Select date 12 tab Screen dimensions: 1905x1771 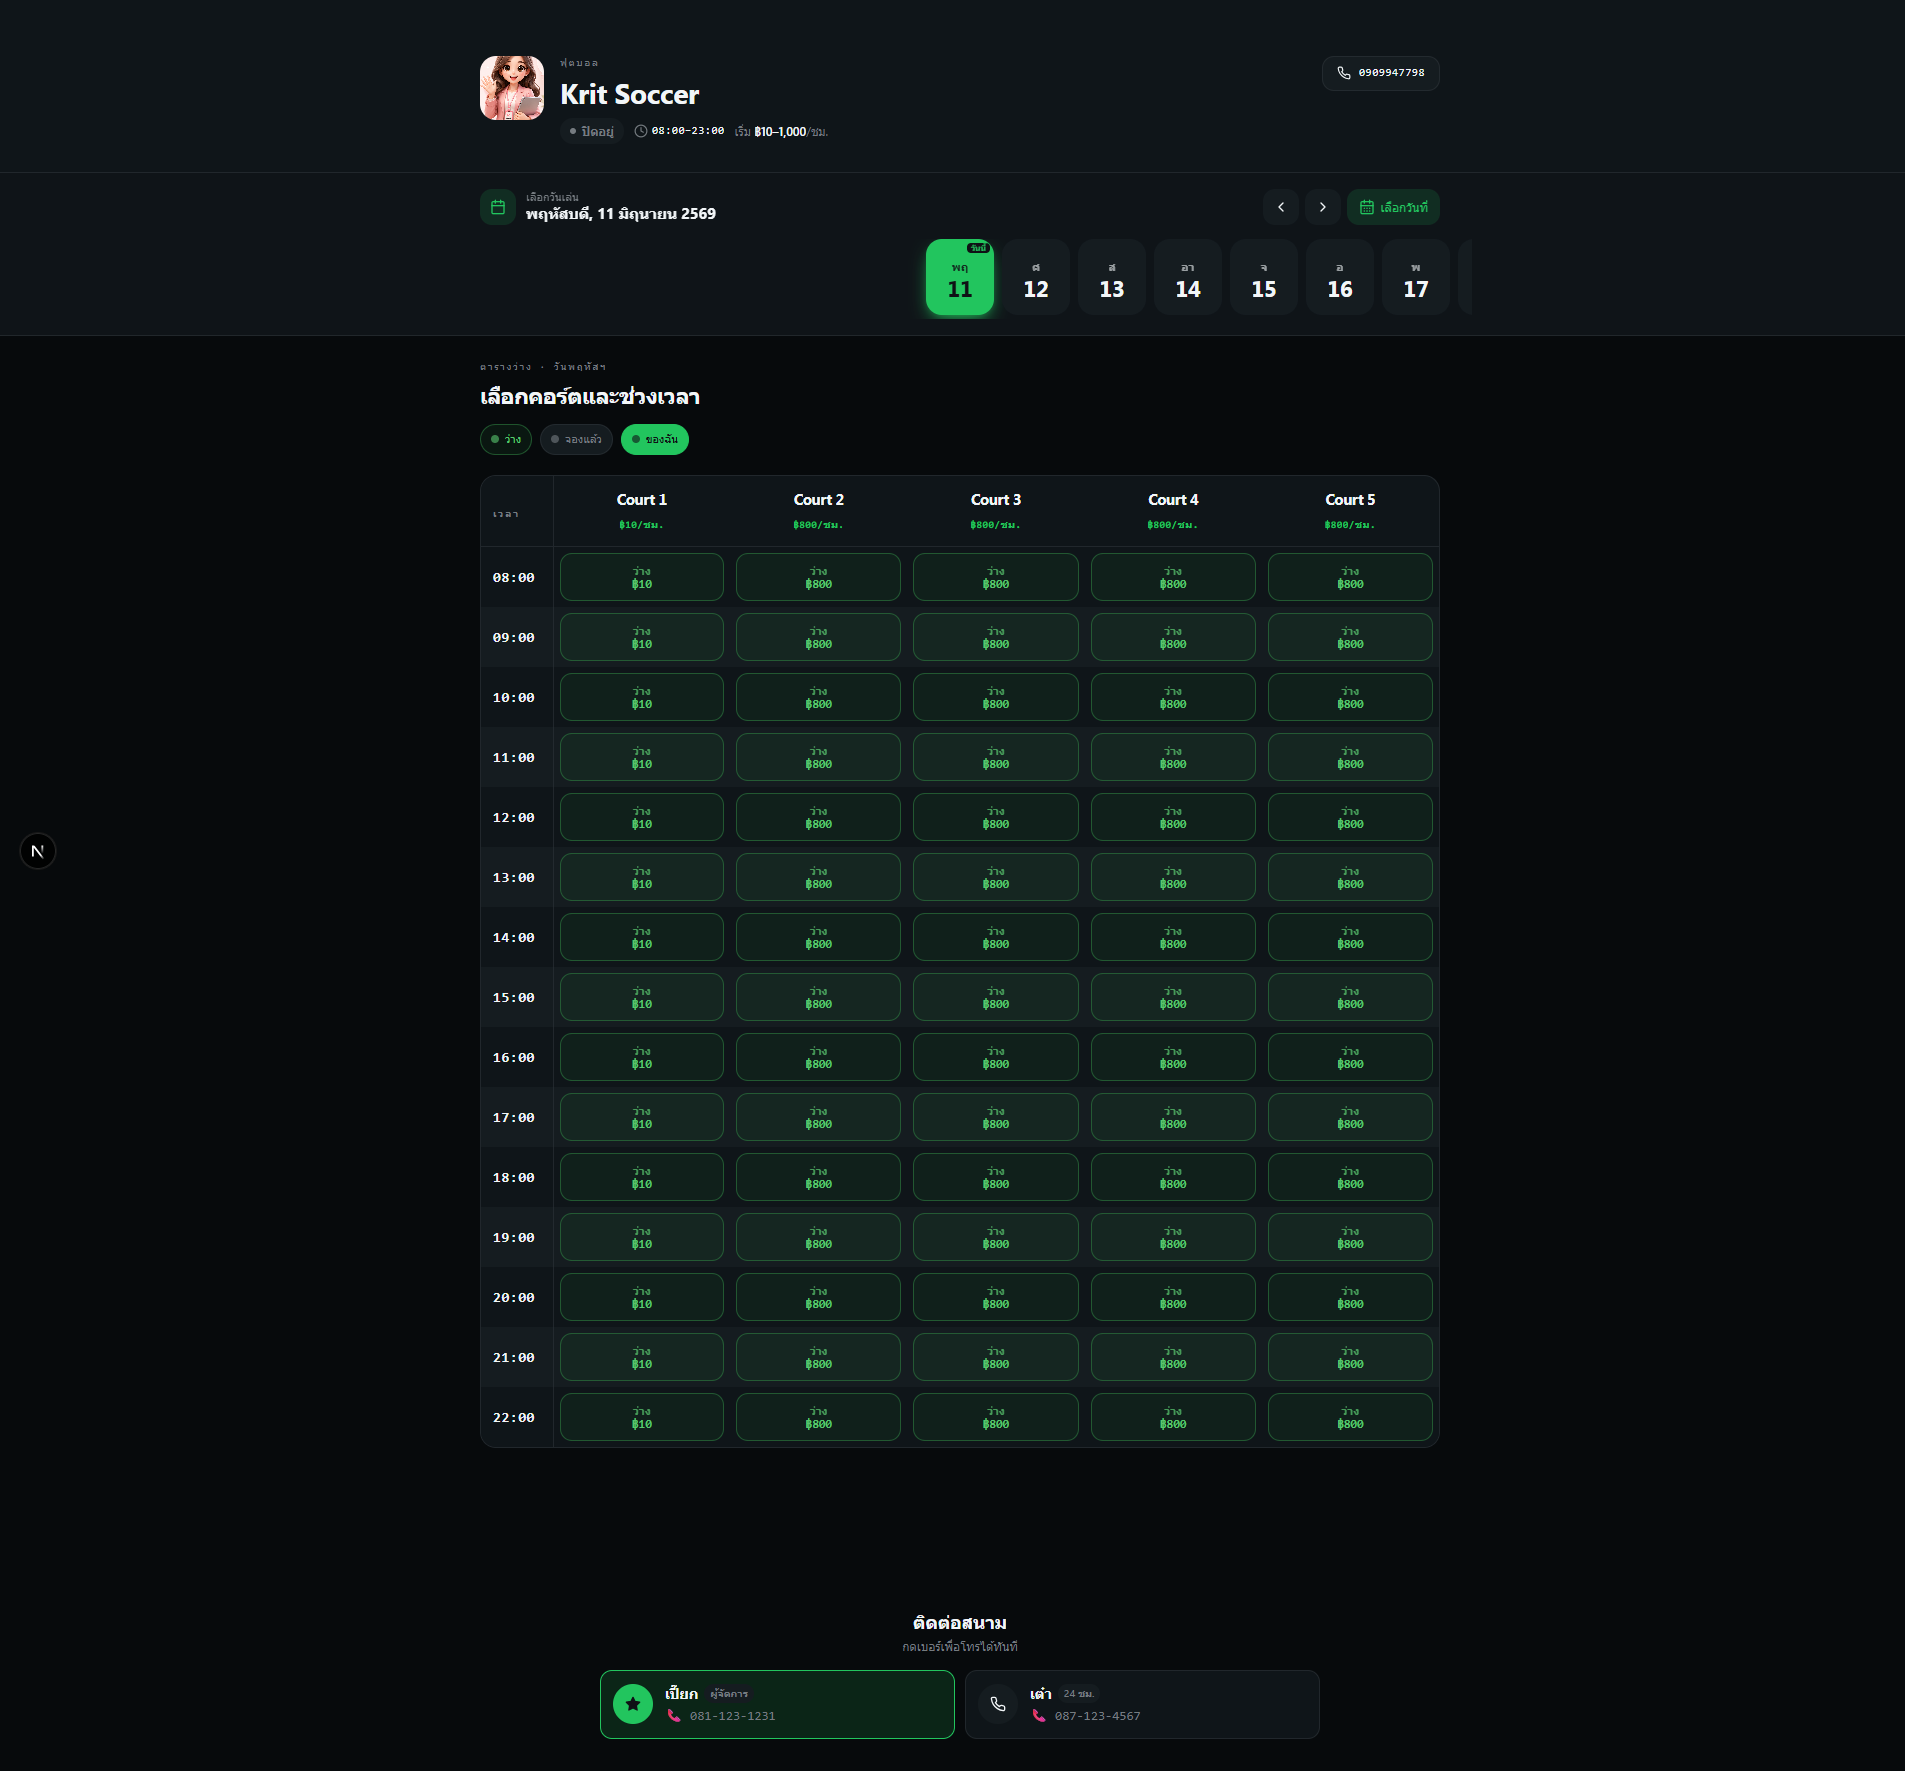pos(1036,278)
